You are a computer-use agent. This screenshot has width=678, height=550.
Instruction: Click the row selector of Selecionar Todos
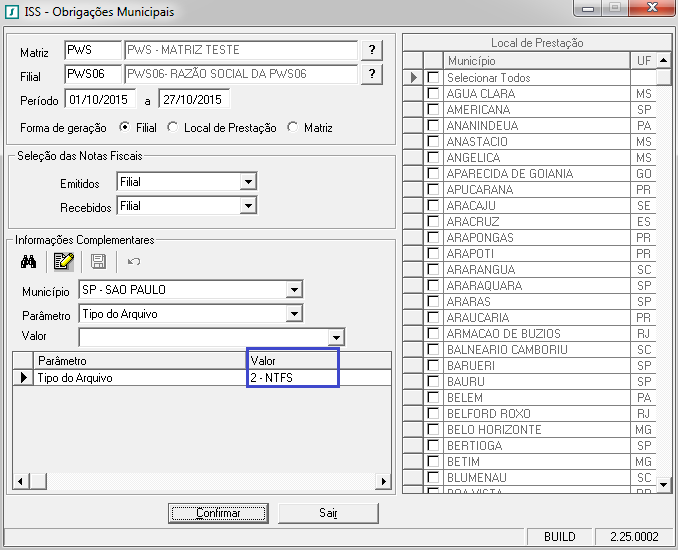click(413, 77)
